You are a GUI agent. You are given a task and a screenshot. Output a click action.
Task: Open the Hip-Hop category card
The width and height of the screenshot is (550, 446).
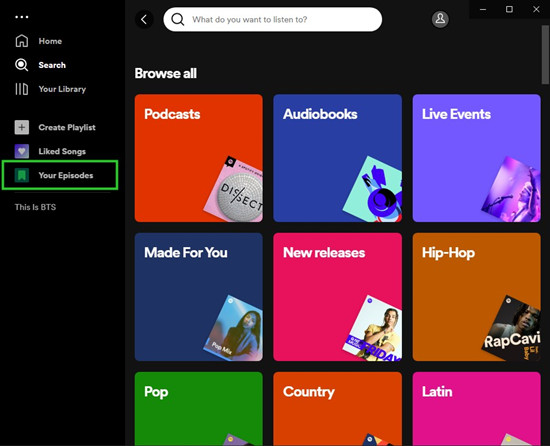tap(476, 297)
